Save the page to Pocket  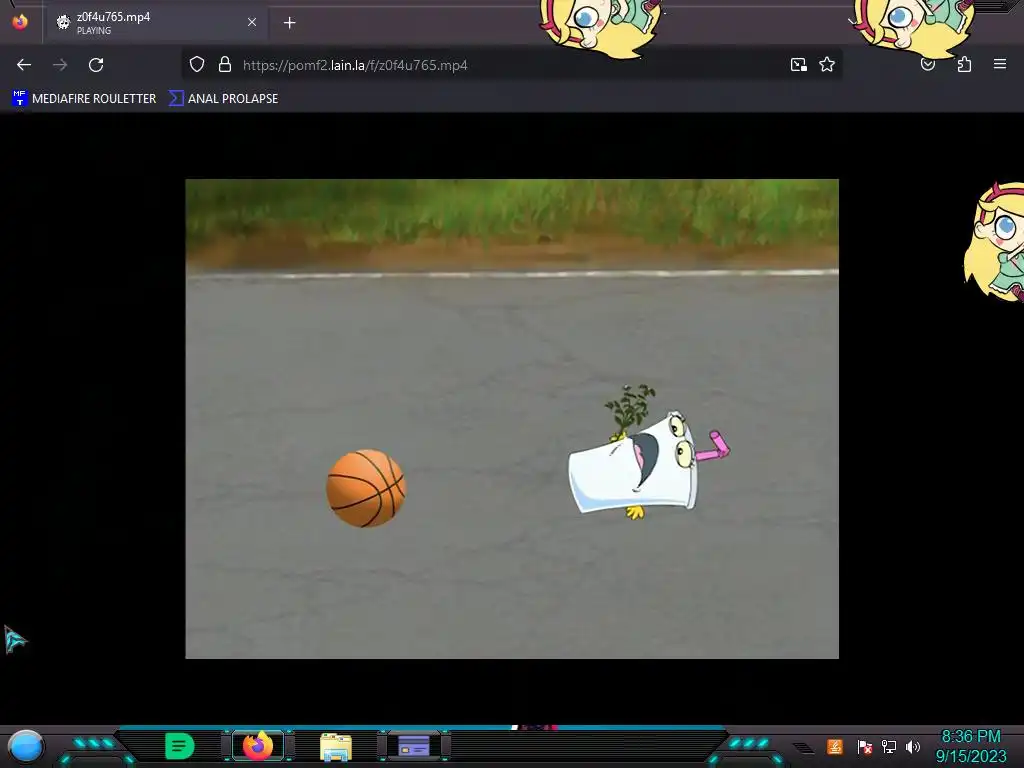[x=928, y=65]
